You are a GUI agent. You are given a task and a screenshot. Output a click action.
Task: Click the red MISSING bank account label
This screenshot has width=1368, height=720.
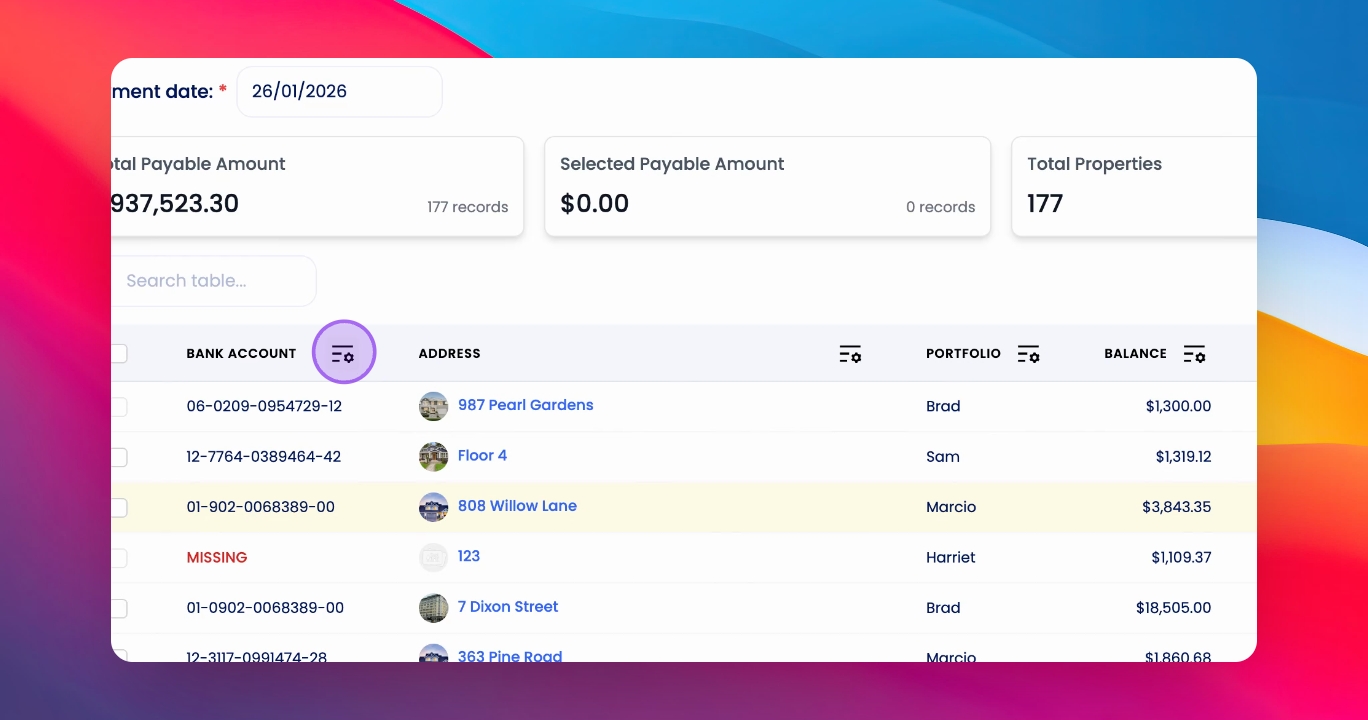pyautogui.click(x=217, y=558)
